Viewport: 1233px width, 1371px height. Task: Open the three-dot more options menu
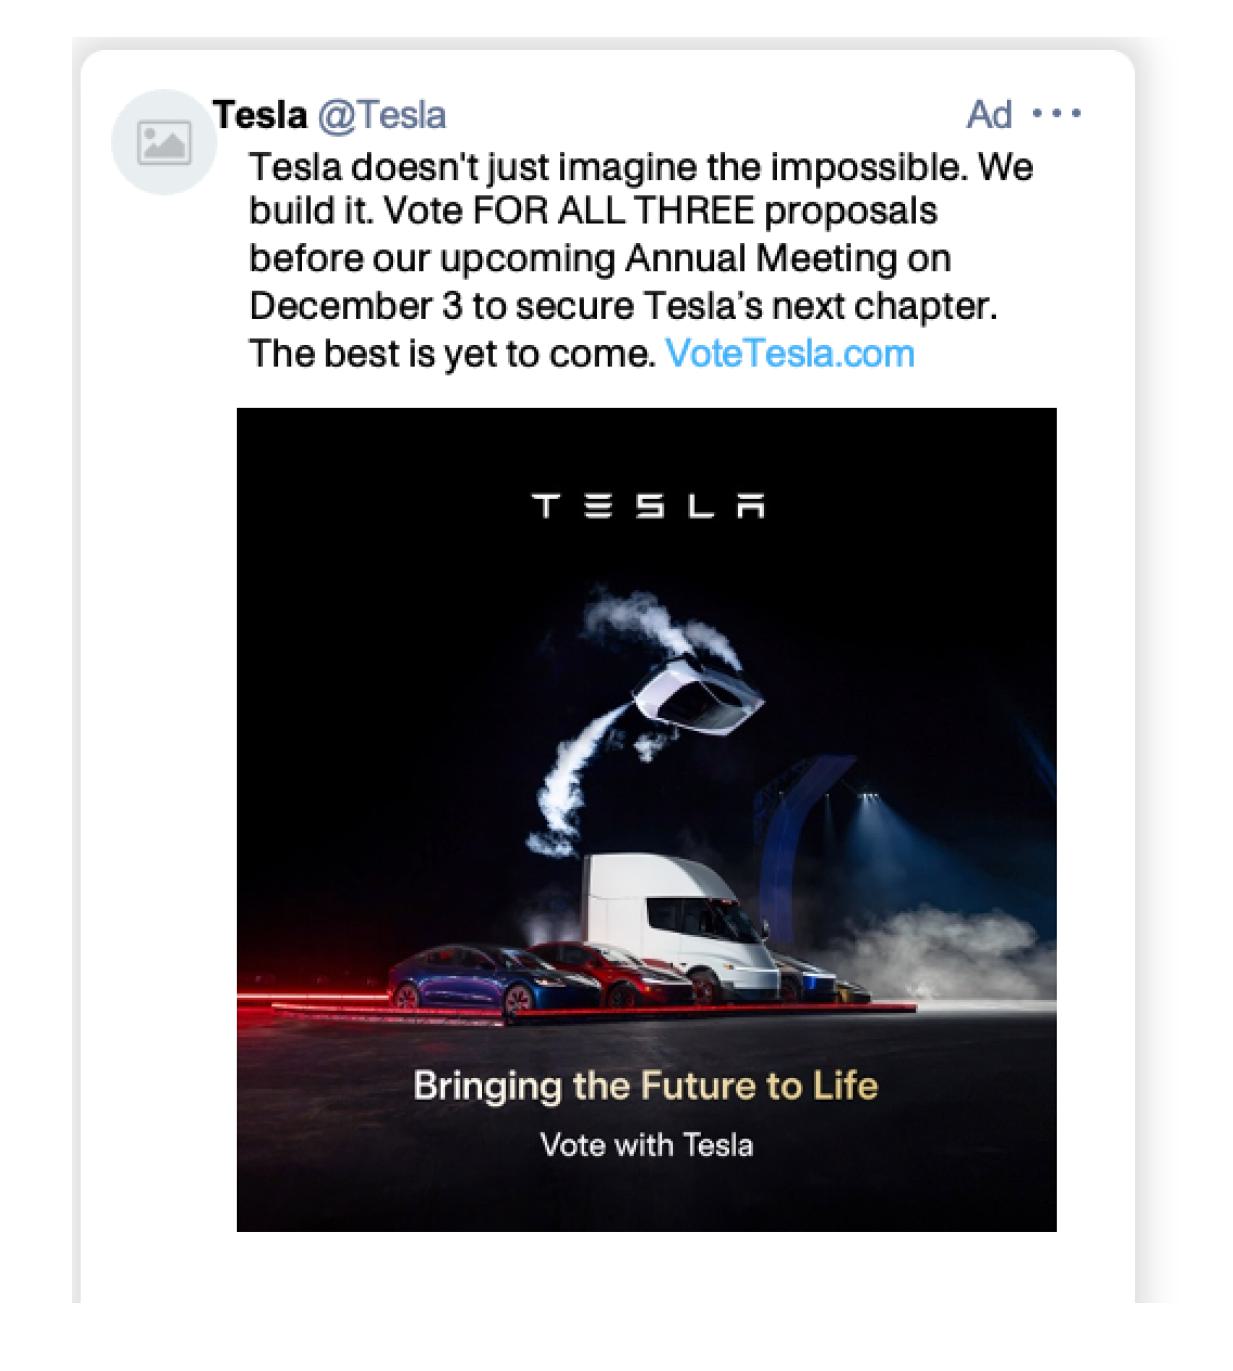[x=1056, y=114]
